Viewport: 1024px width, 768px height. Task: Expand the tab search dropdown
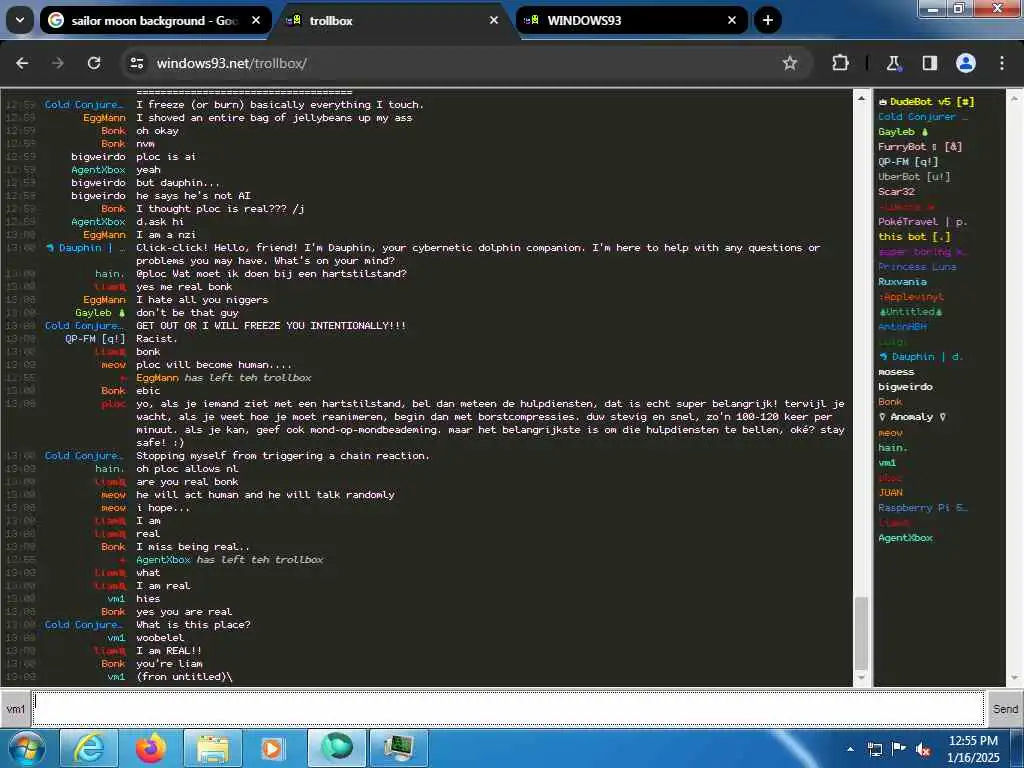[20, 20]
